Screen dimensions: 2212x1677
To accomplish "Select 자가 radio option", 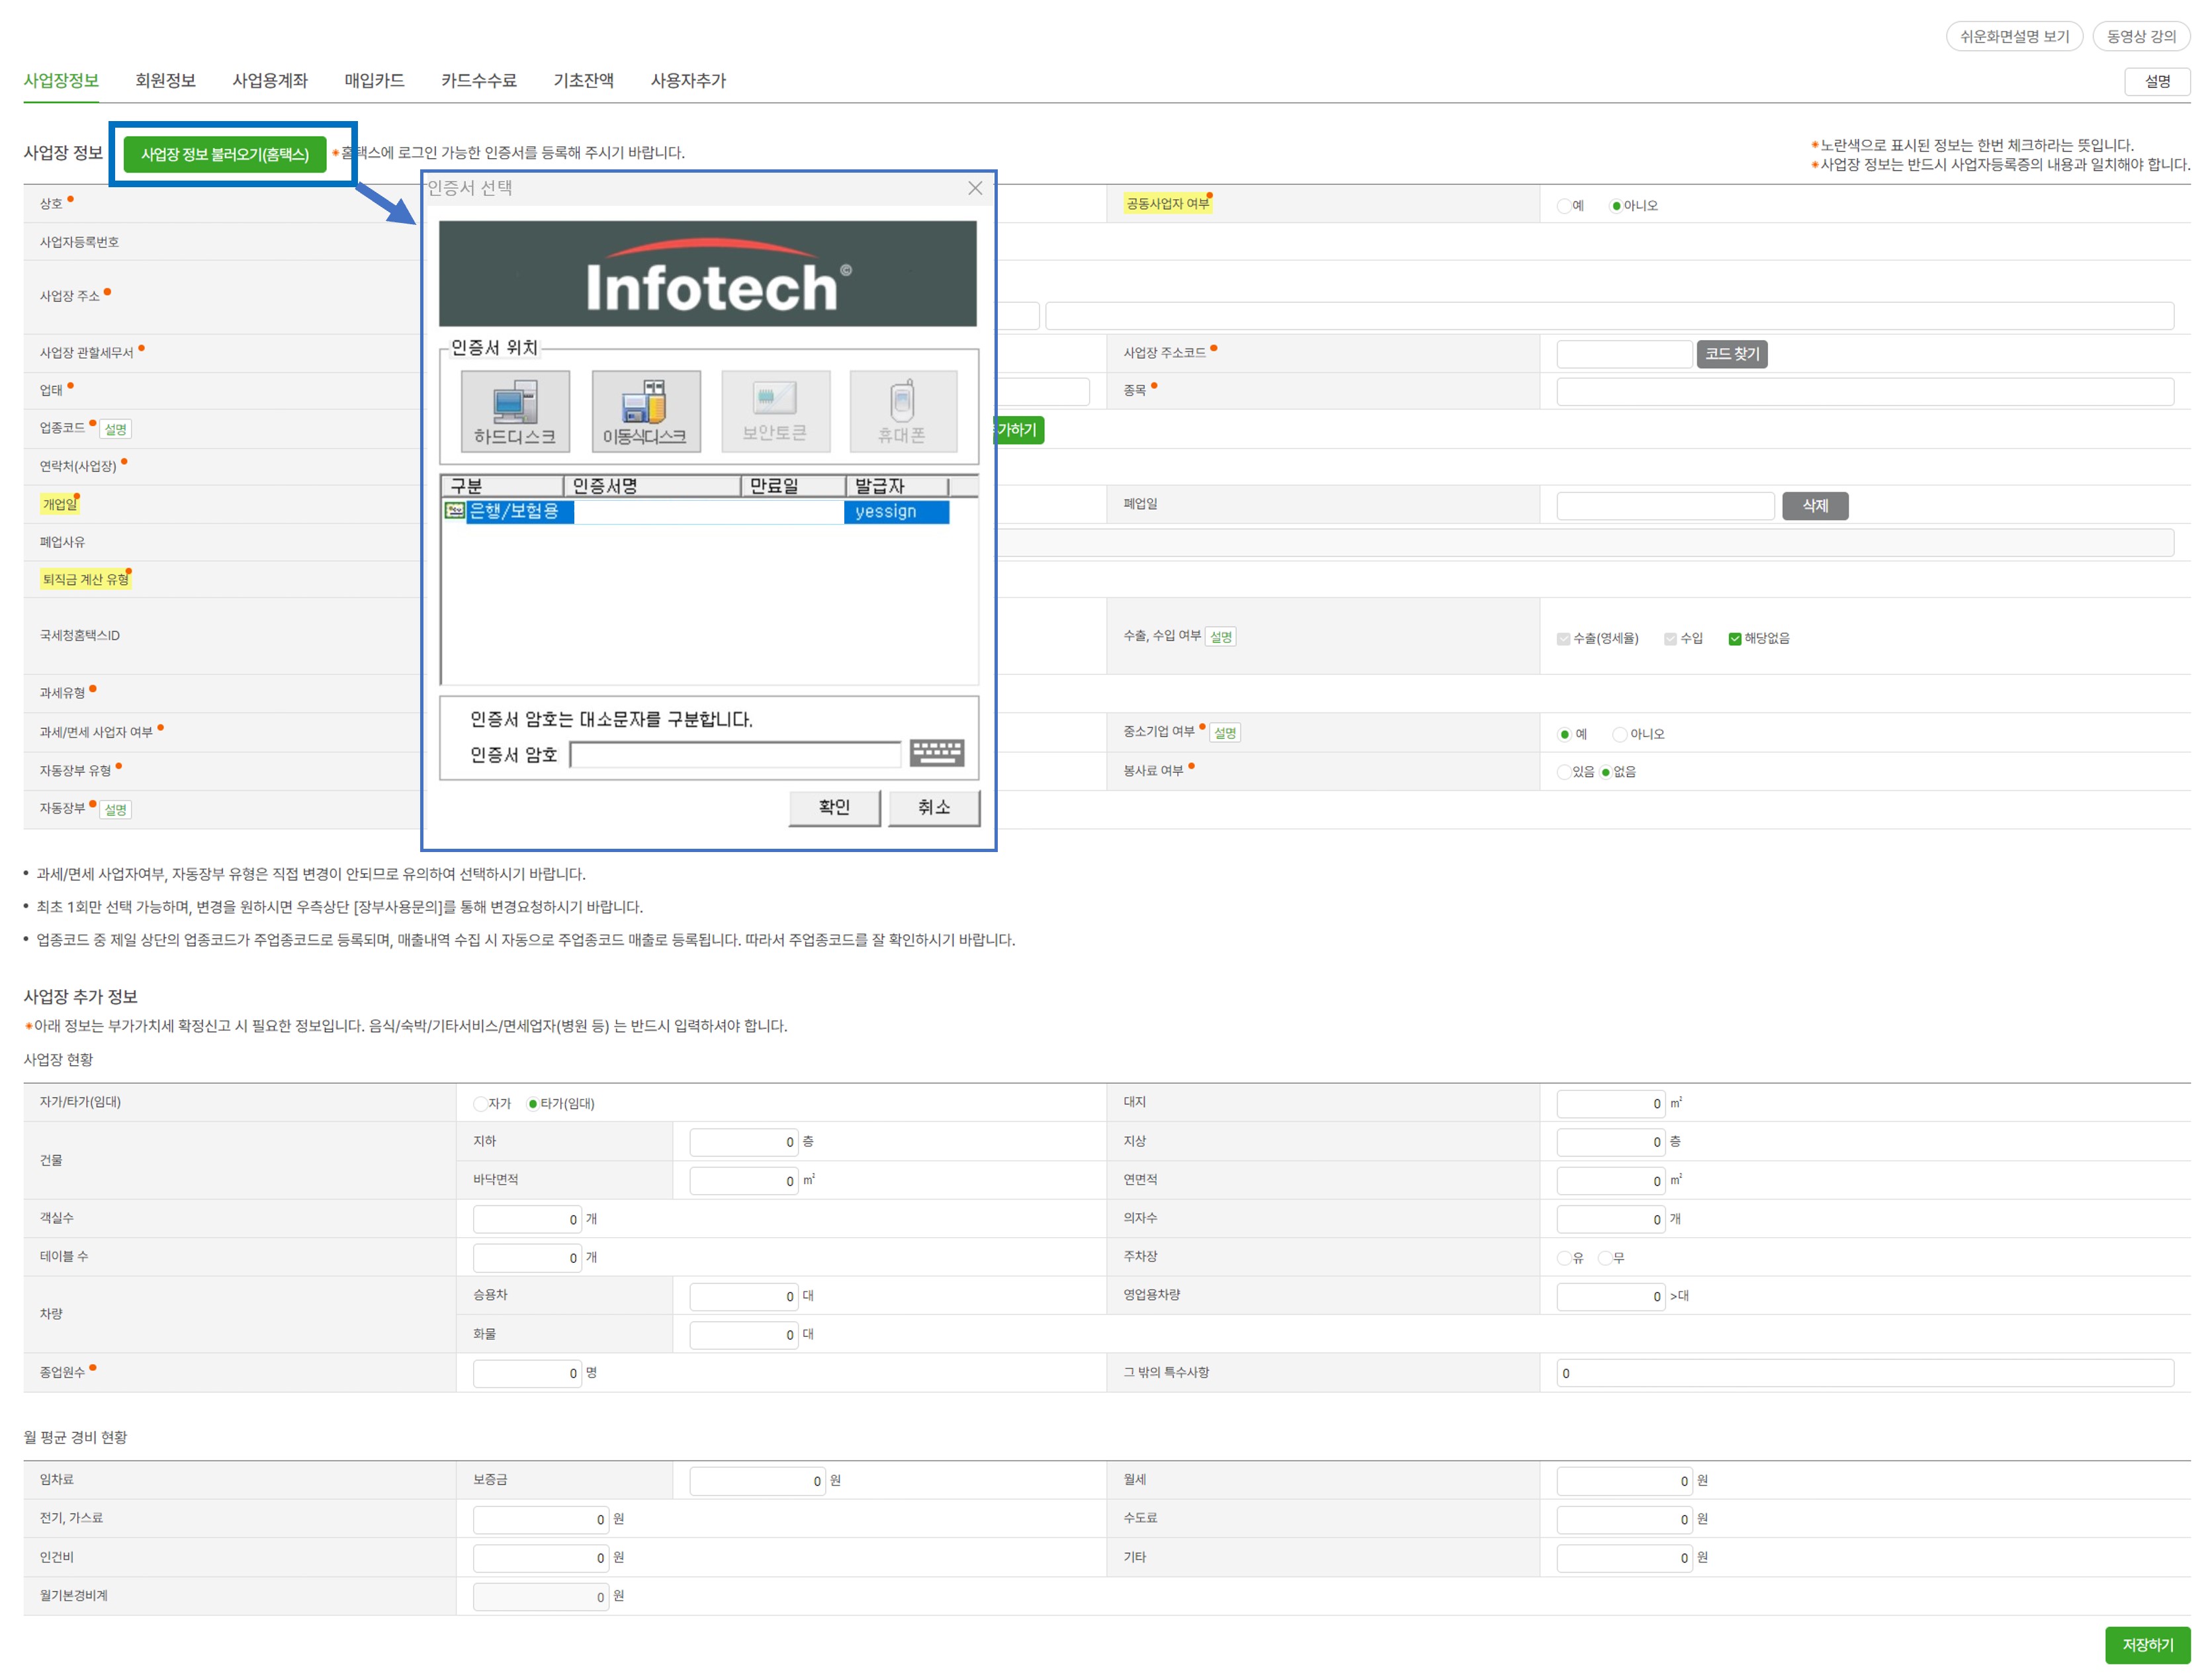I will [x=481, y=1103].
